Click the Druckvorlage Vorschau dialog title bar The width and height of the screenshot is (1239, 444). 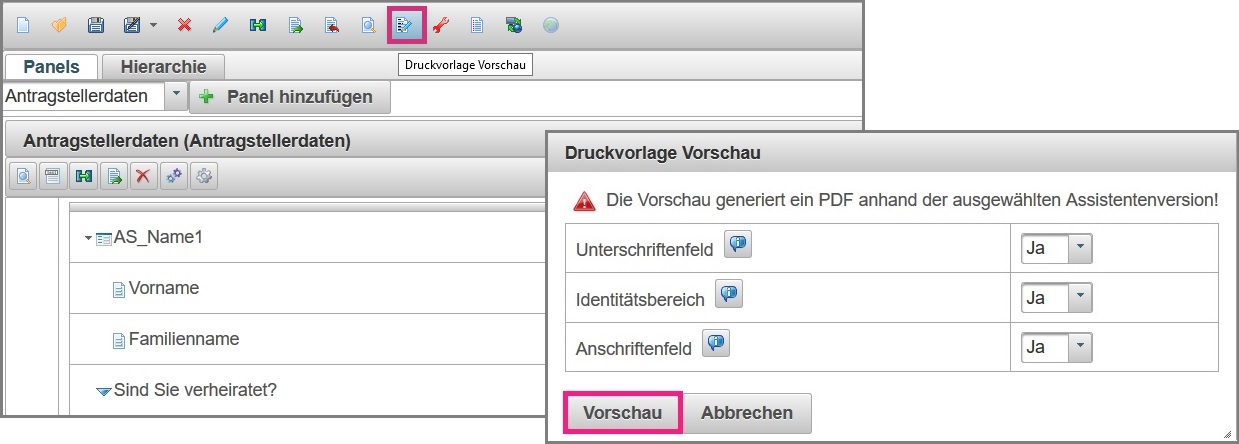coord(893,154)
